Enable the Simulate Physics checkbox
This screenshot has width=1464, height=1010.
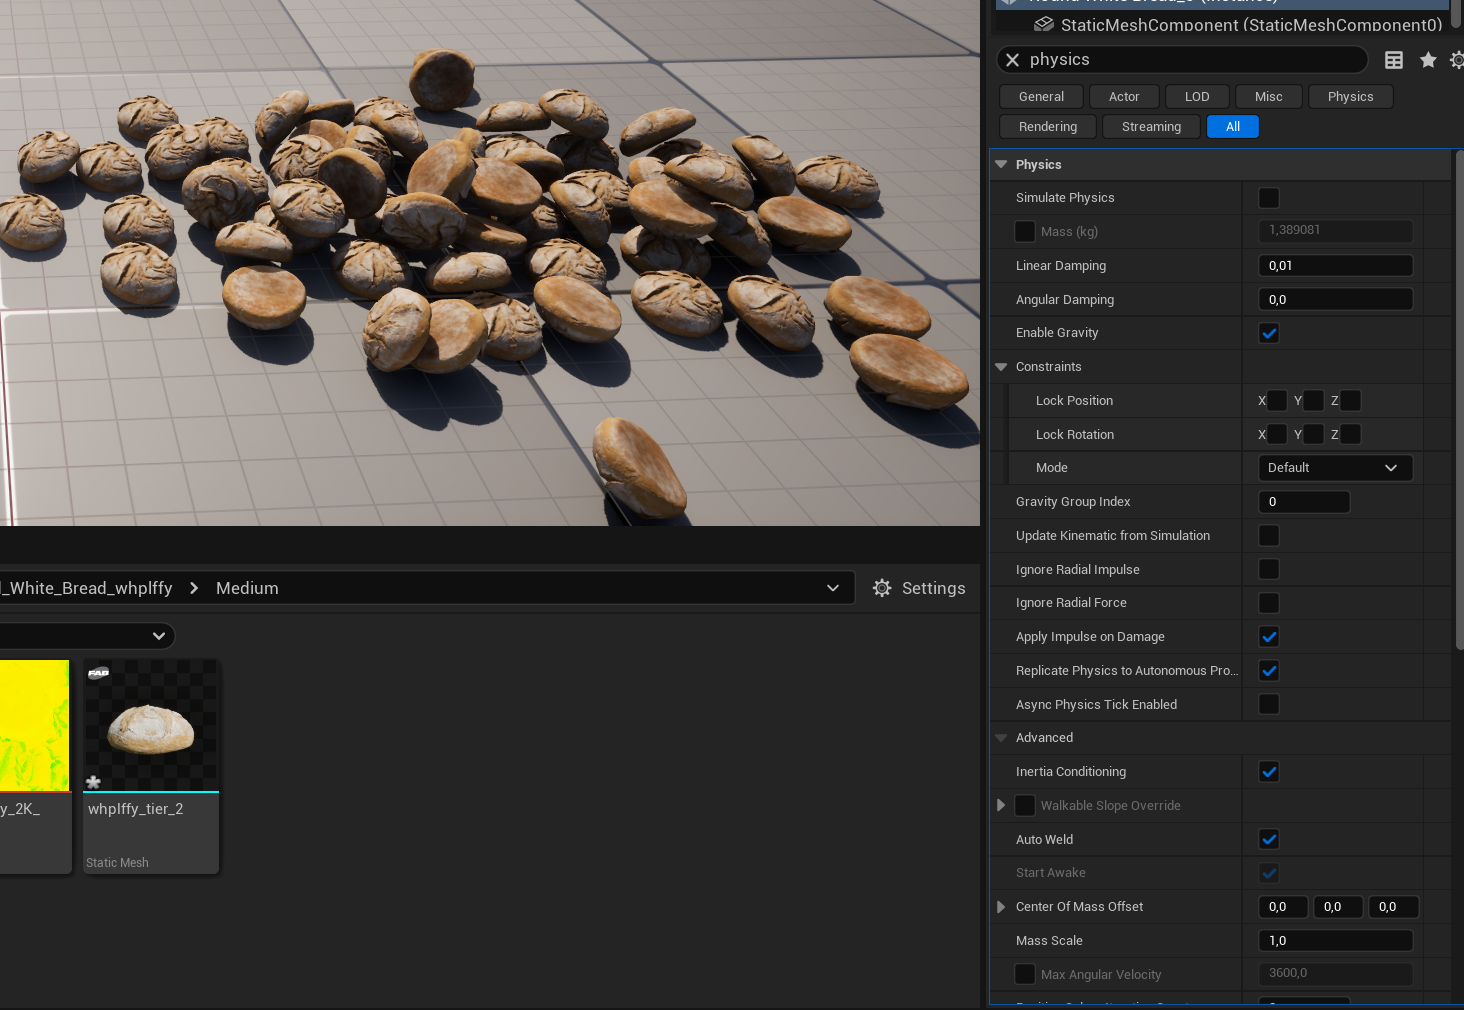1268,198
